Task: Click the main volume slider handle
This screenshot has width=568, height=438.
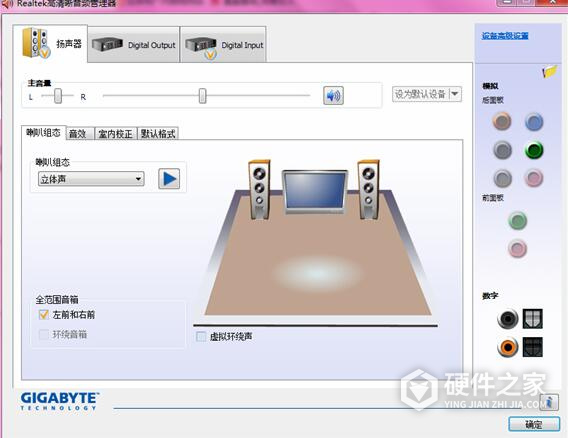Action: pos(202,96)
